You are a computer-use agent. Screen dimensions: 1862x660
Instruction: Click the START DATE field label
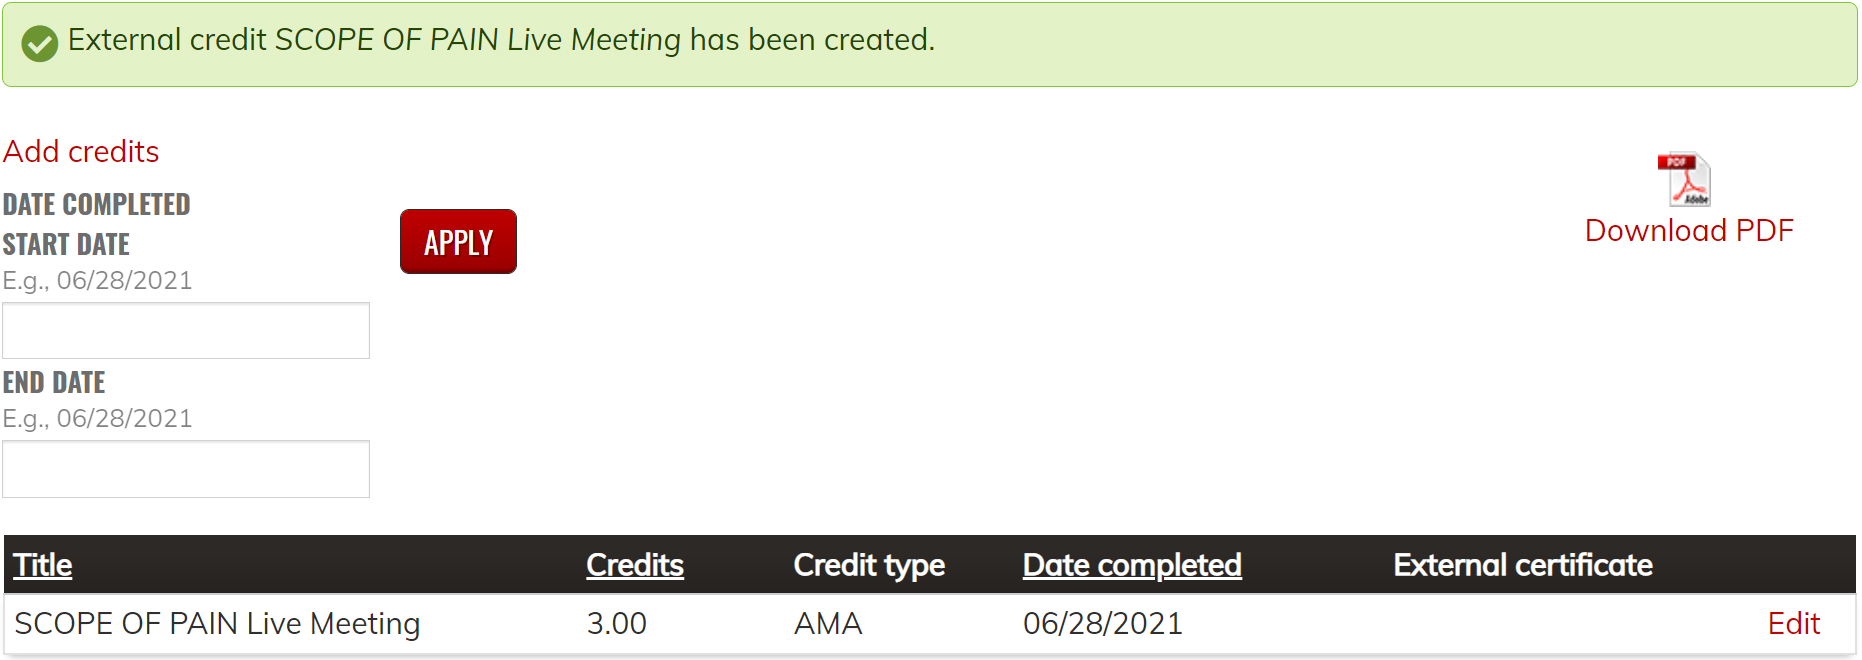[x=66, y=245]
